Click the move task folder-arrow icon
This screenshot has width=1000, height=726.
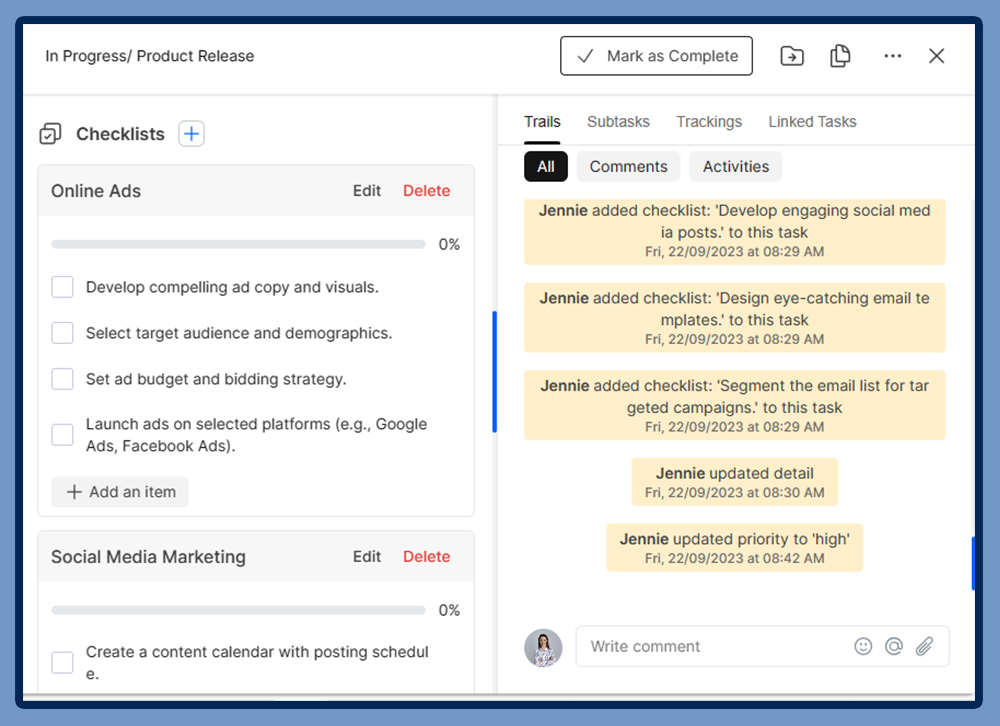(791, 56)
